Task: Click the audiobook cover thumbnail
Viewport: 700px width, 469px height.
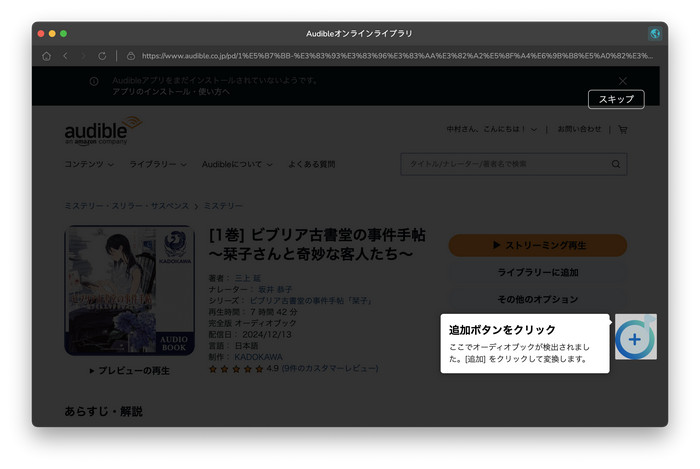Action: click(129, 291)
